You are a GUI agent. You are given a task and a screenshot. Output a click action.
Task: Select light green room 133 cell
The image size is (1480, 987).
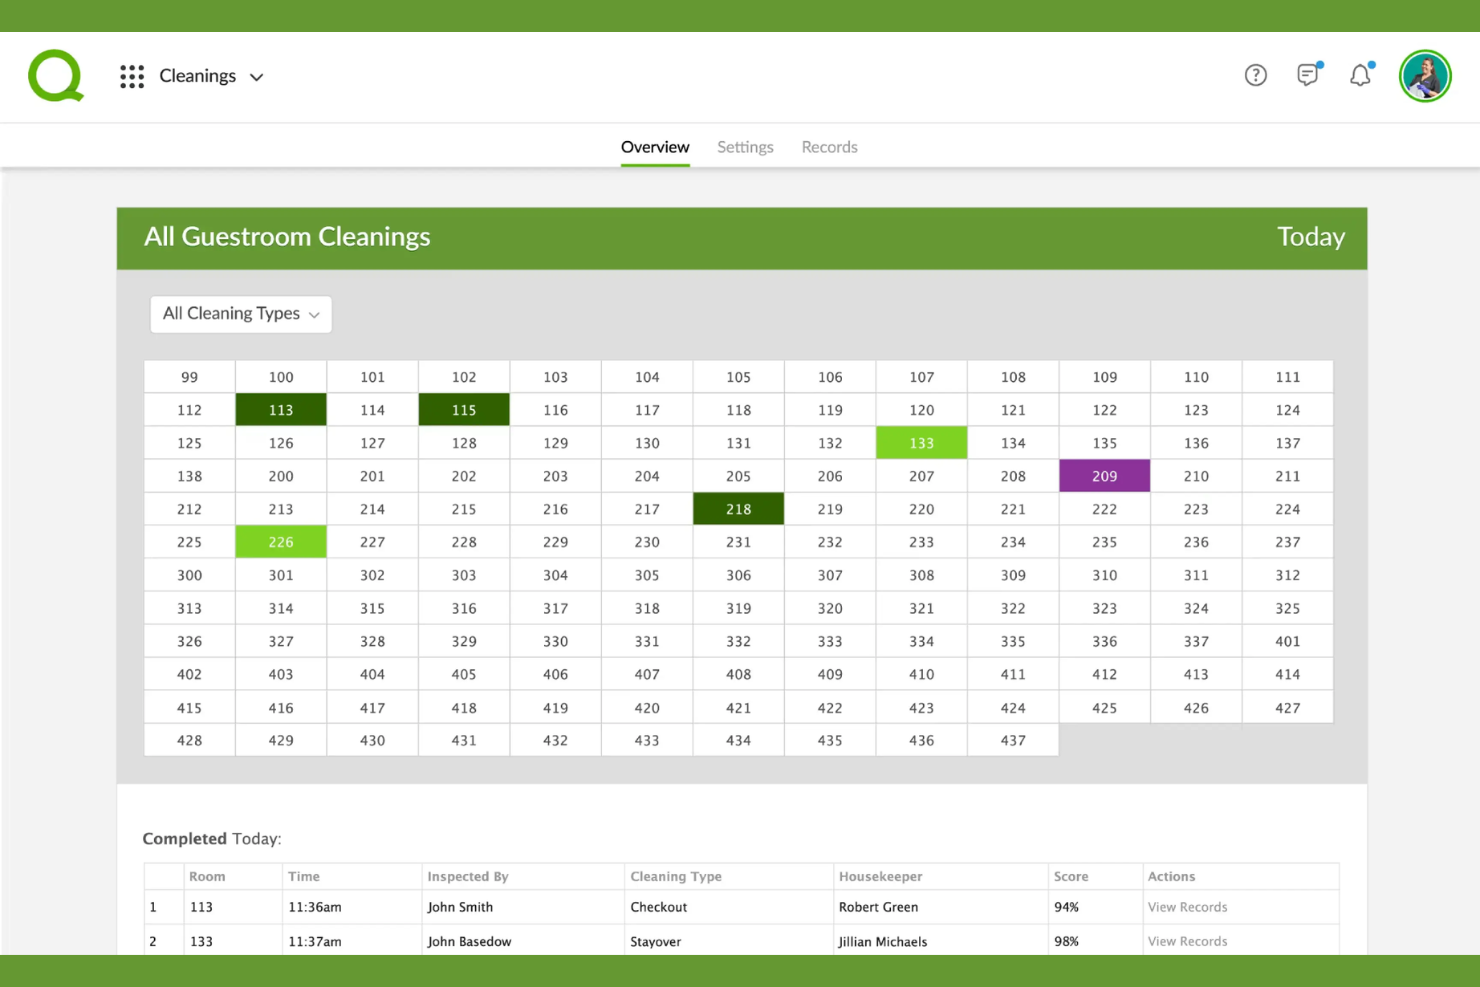[922, 443]
